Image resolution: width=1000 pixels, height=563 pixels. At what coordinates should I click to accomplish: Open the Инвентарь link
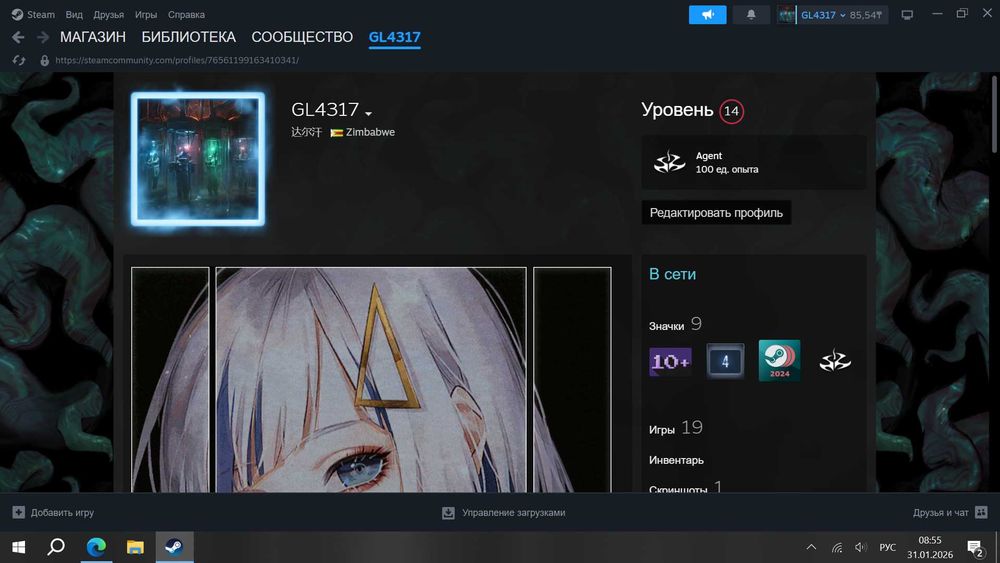[676, 460]
